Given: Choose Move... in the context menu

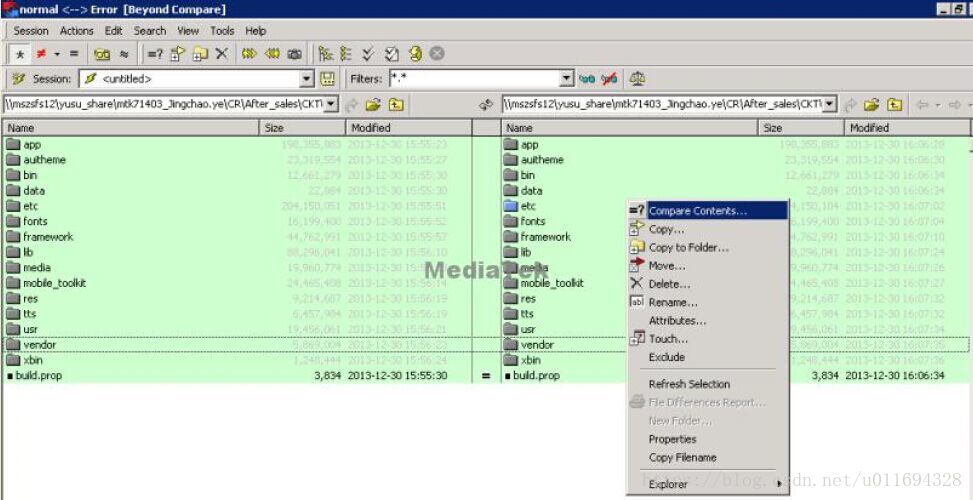Looking at the screenshot, I should 708,266.
